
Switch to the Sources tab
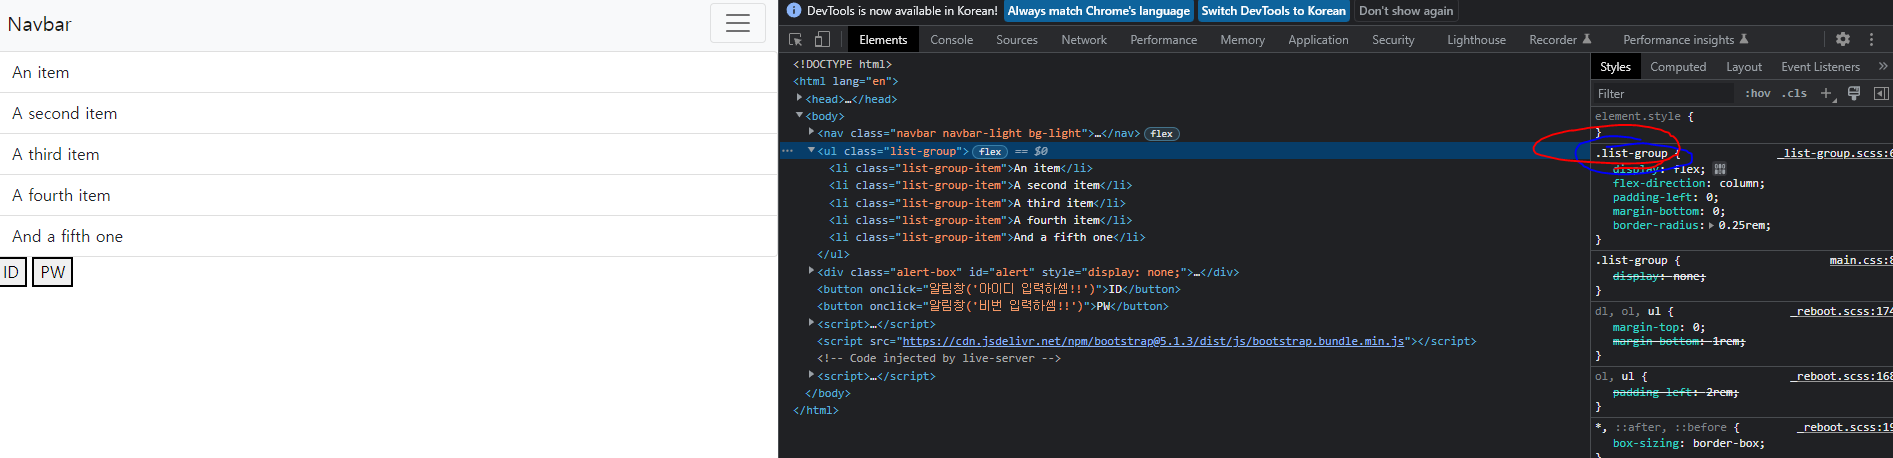tap(1016, 40)
